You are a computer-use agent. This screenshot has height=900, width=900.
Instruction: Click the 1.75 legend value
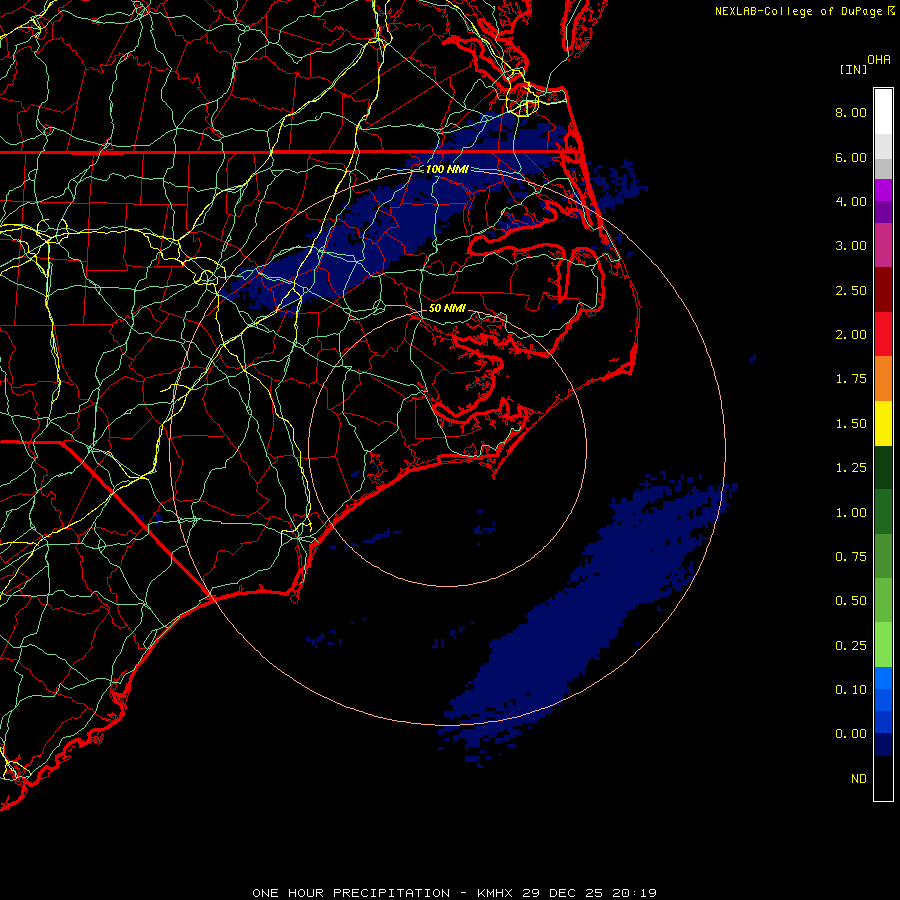(x=851, y=379)
